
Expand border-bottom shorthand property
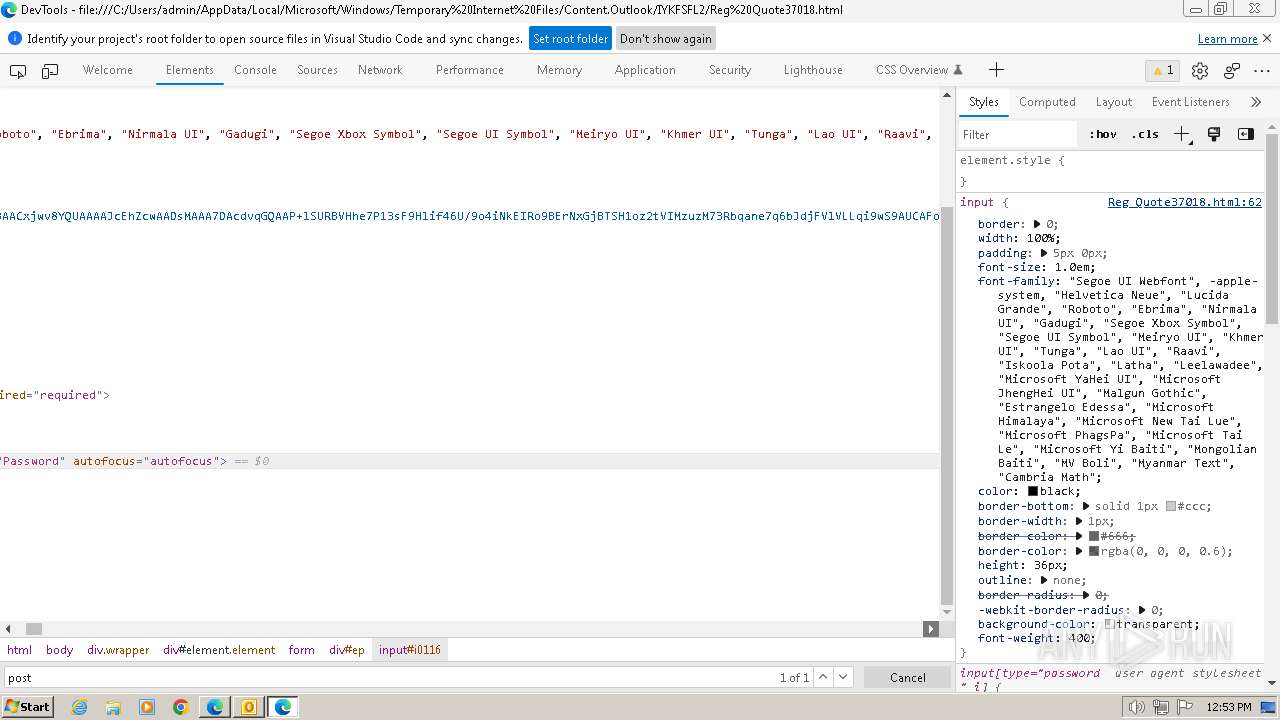pyautogui.click(x=1086, y=506)
